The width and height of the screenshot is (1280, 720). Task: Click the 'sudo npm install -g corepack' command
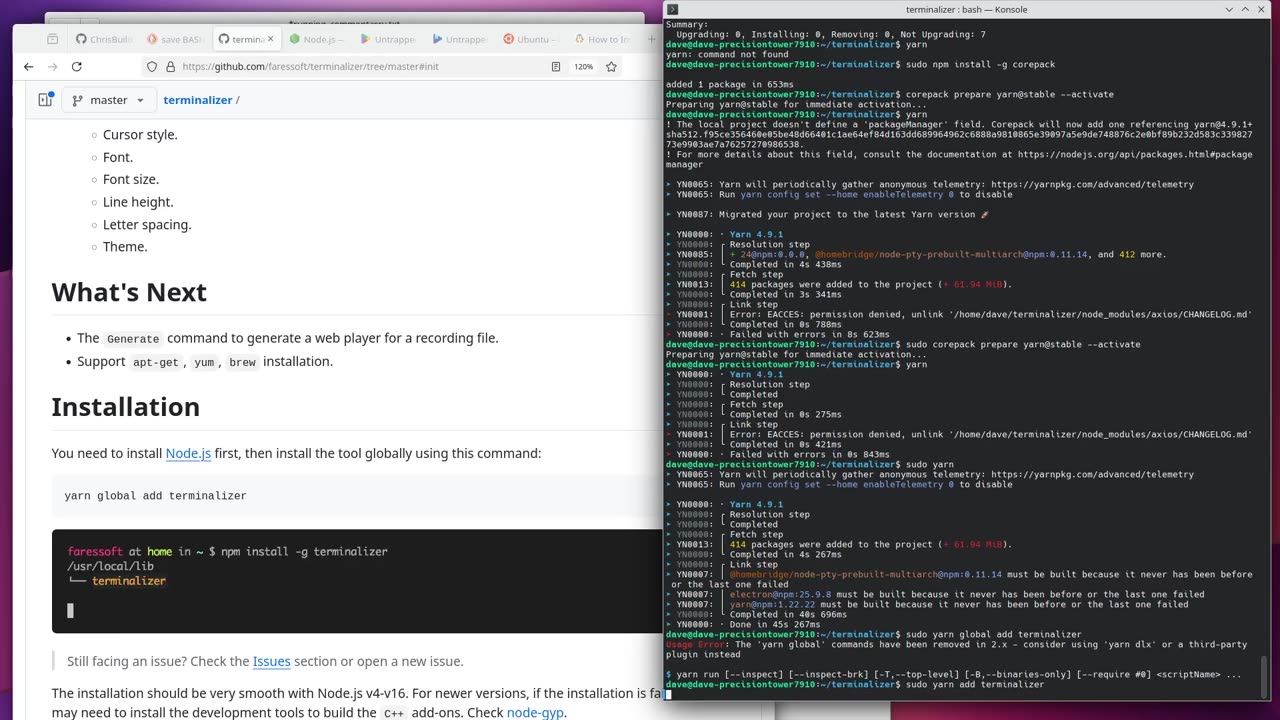coord(979,64)
